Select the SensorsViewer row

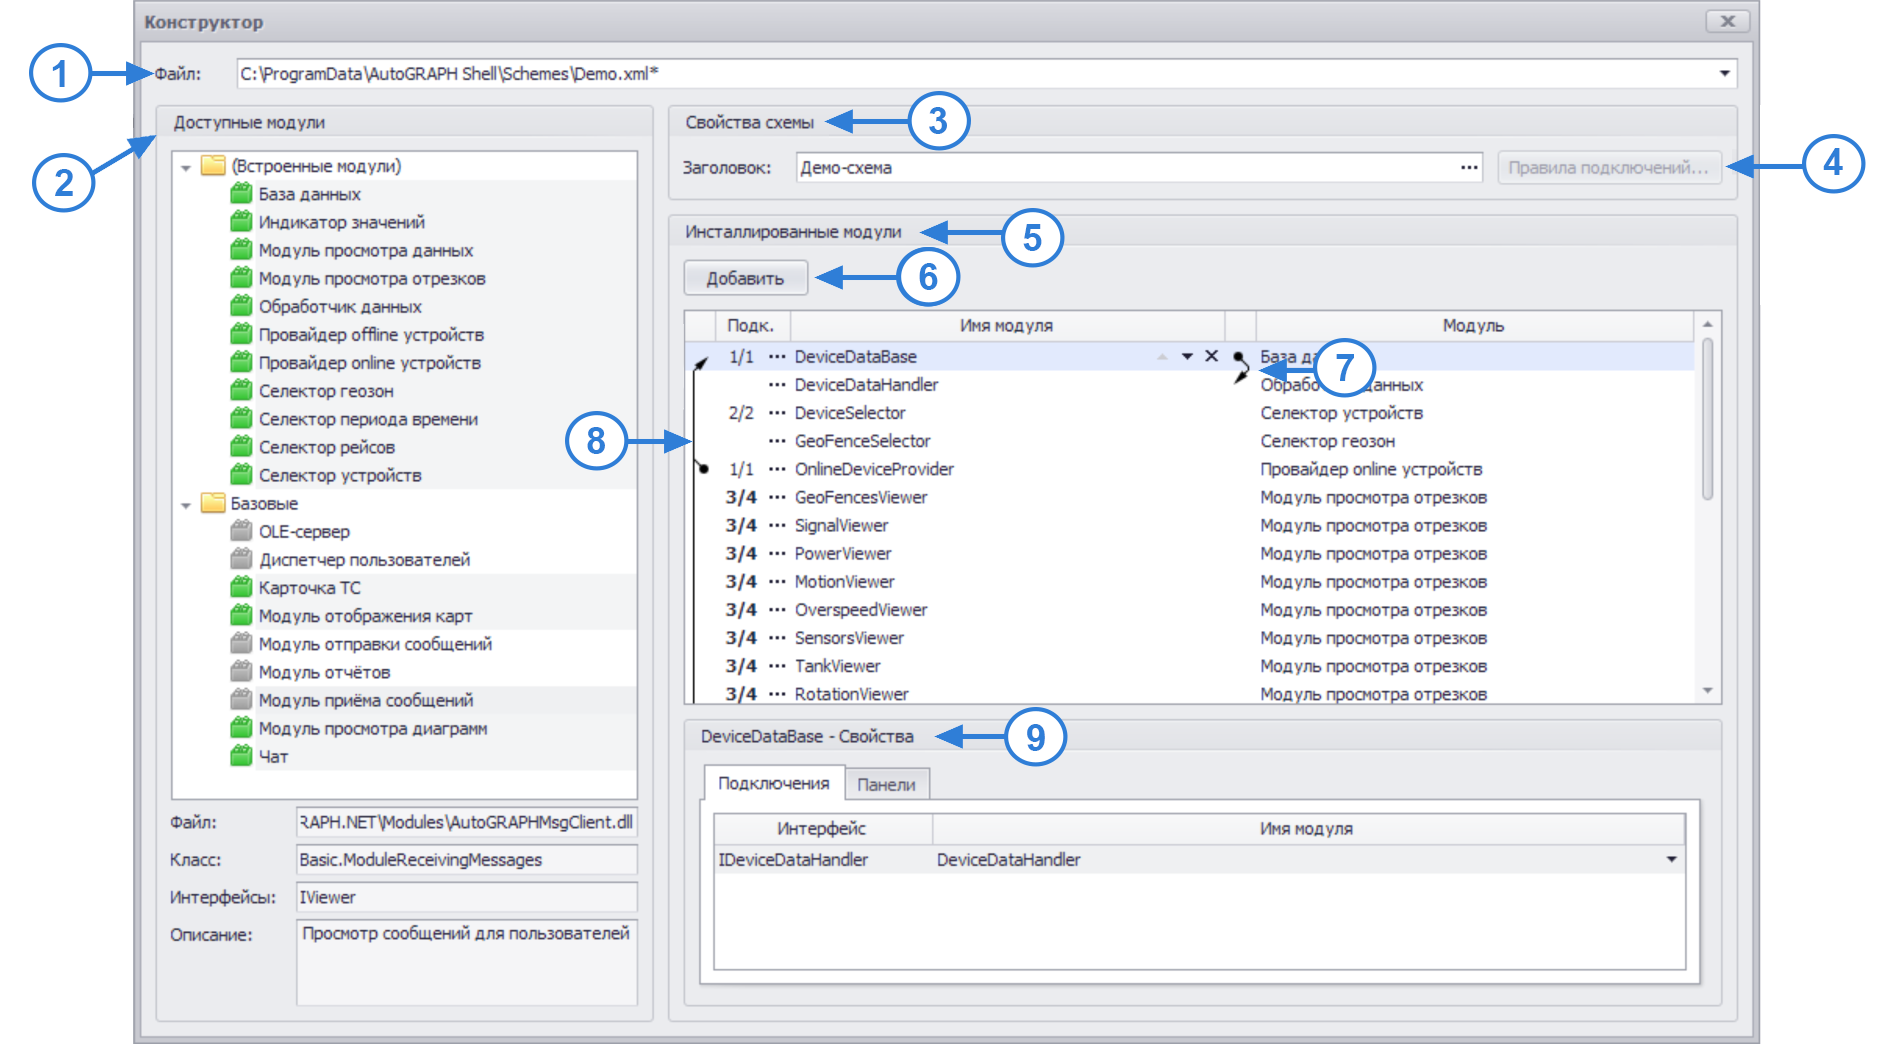[x=1190, y=637]
